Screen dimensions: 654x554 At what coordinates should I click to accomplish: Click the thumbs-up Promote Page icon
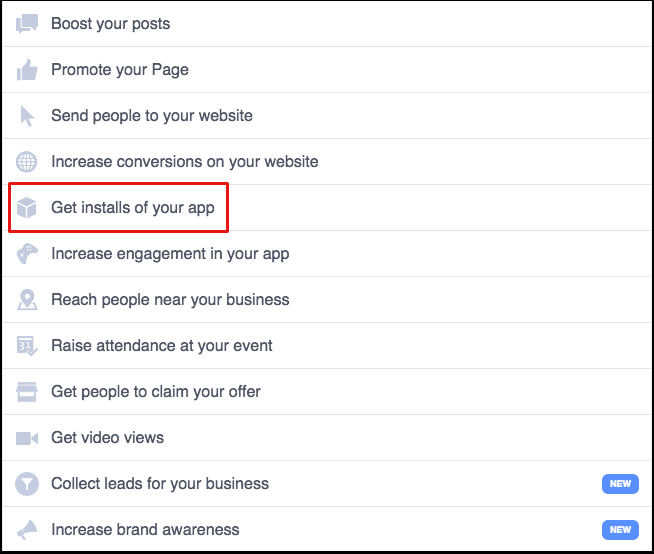coord(27,70)
